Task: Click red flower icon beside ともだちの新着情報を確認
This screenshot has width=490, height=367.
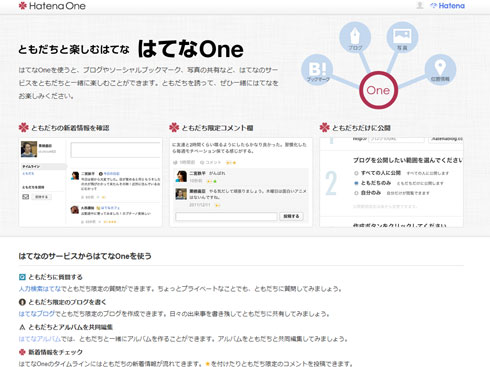Action: [x=24, y=128]
